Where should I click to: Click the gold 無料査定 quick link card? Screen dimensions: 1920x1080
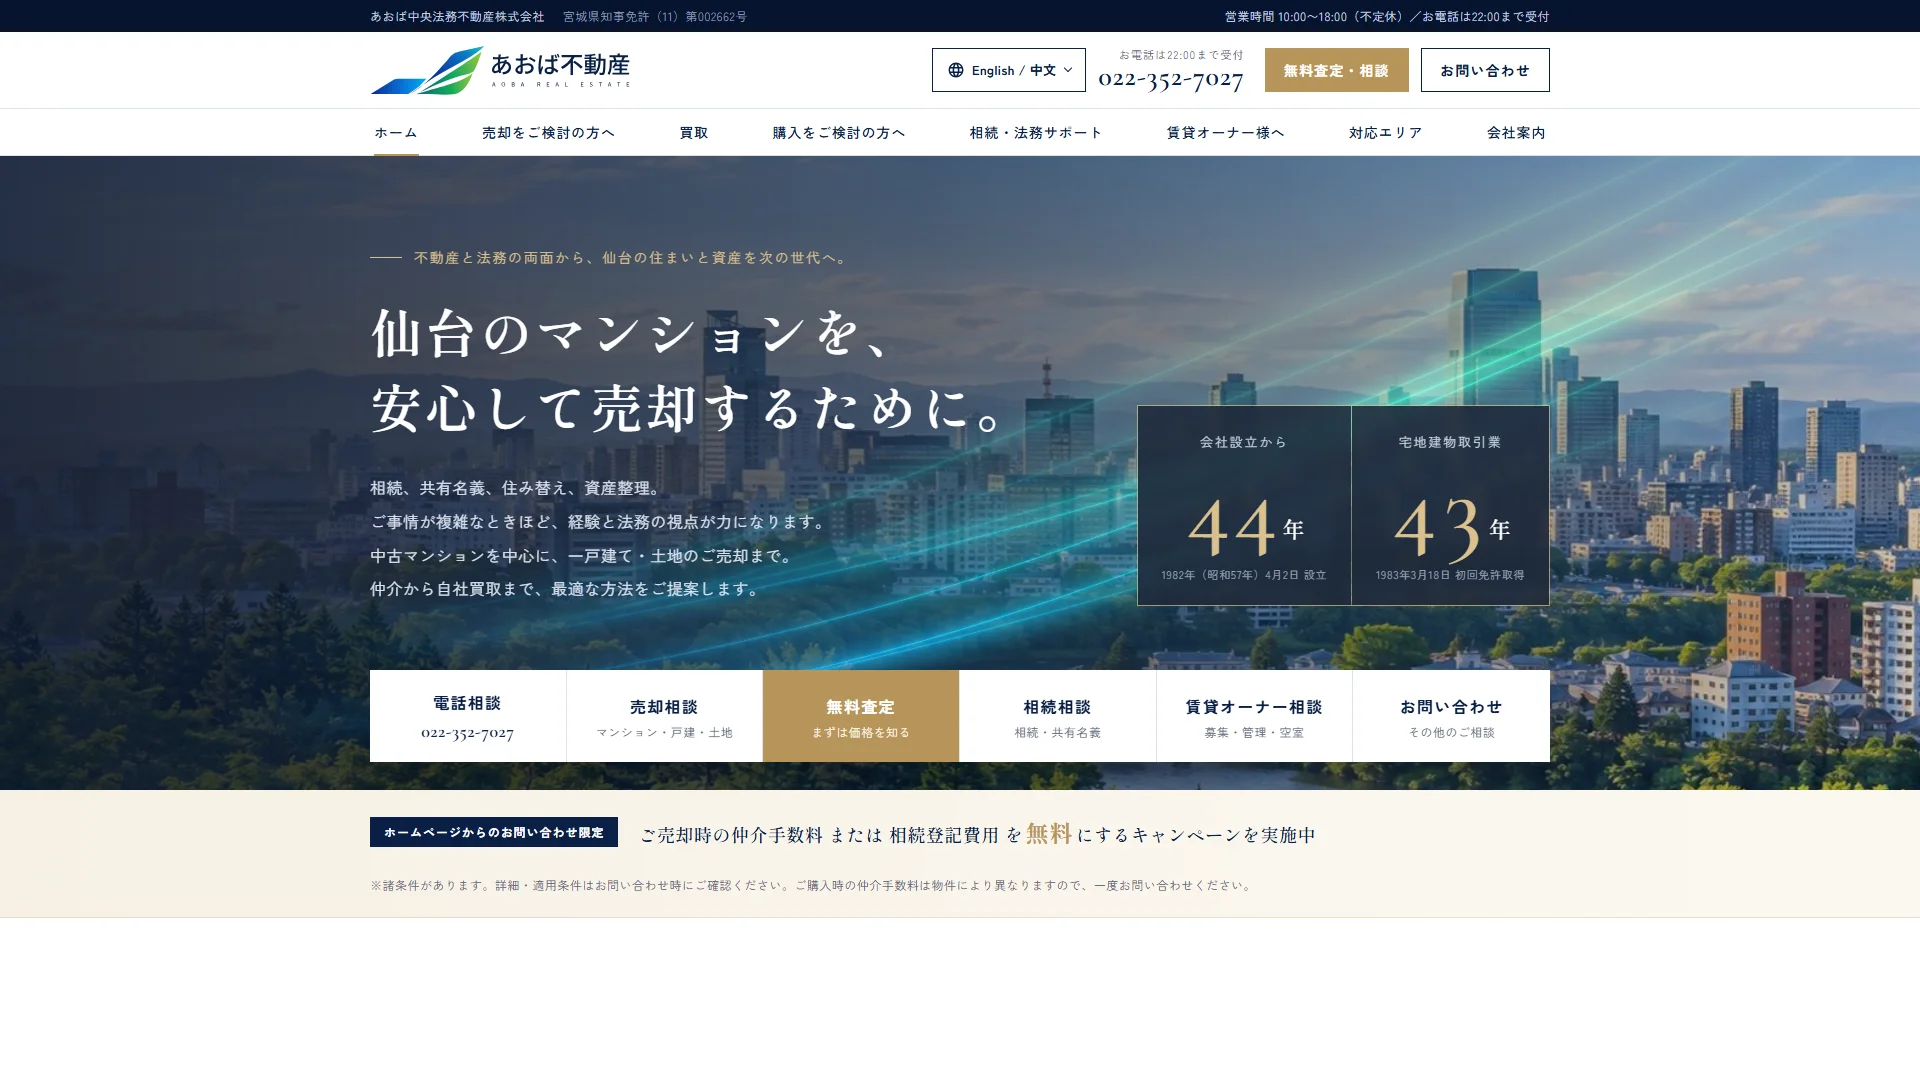(861, 716)
